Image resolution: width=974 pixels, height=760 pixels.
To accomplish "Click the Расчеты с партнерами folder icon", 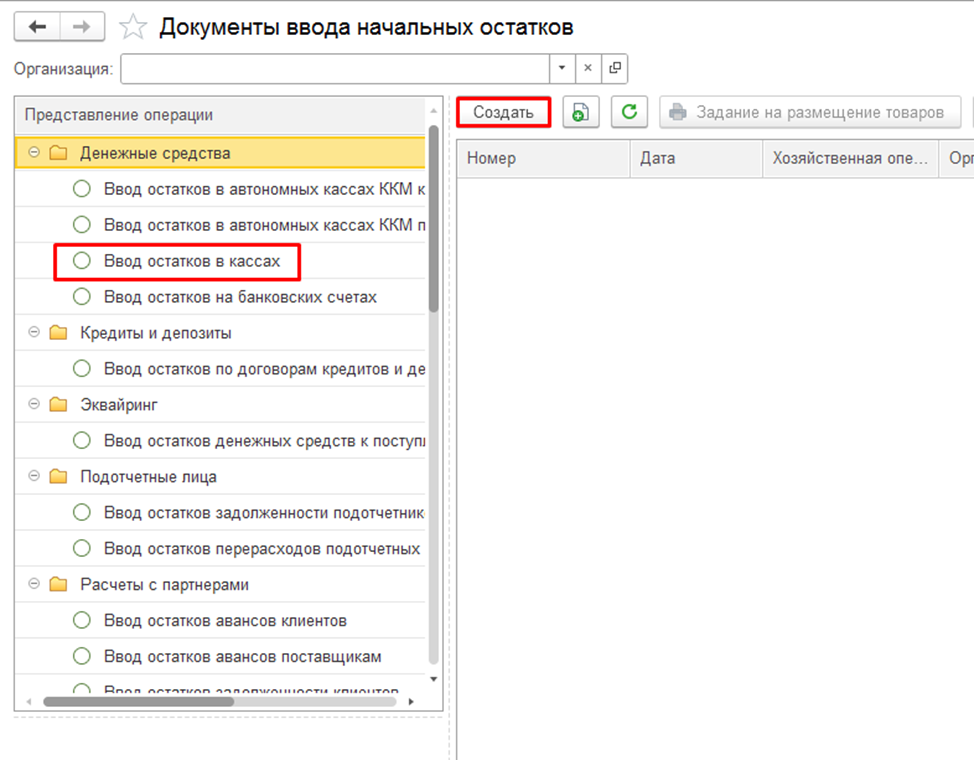I will coord(58,585).
